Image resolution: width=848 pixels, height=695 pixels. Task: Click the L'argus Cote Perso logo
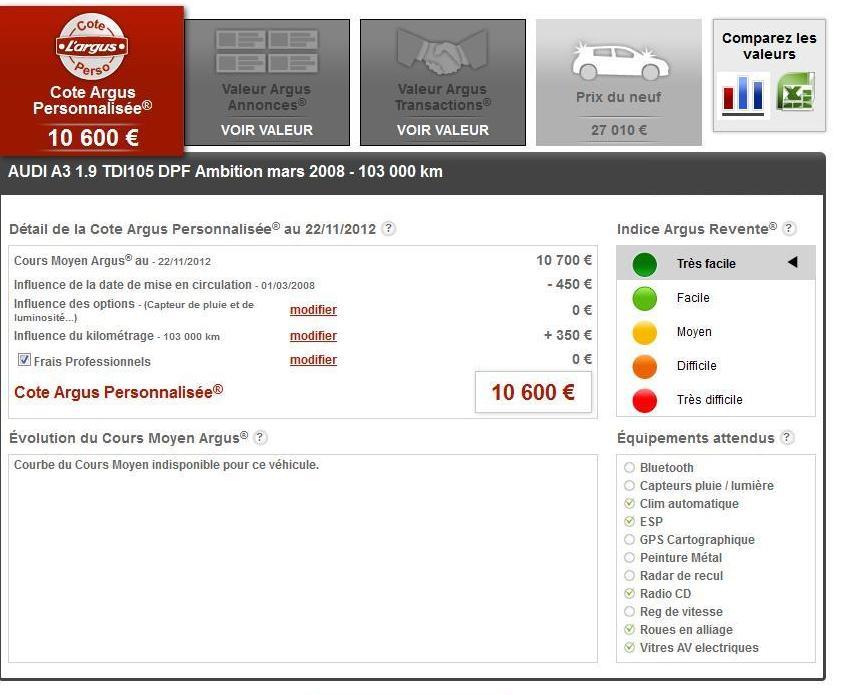92,46
